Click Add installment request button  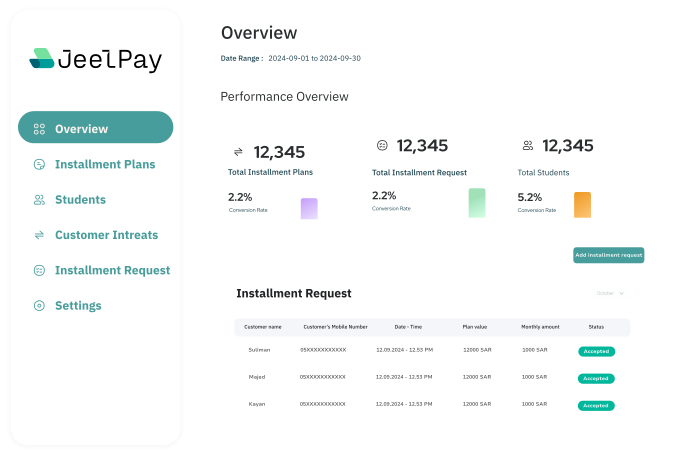click(609, 255)
